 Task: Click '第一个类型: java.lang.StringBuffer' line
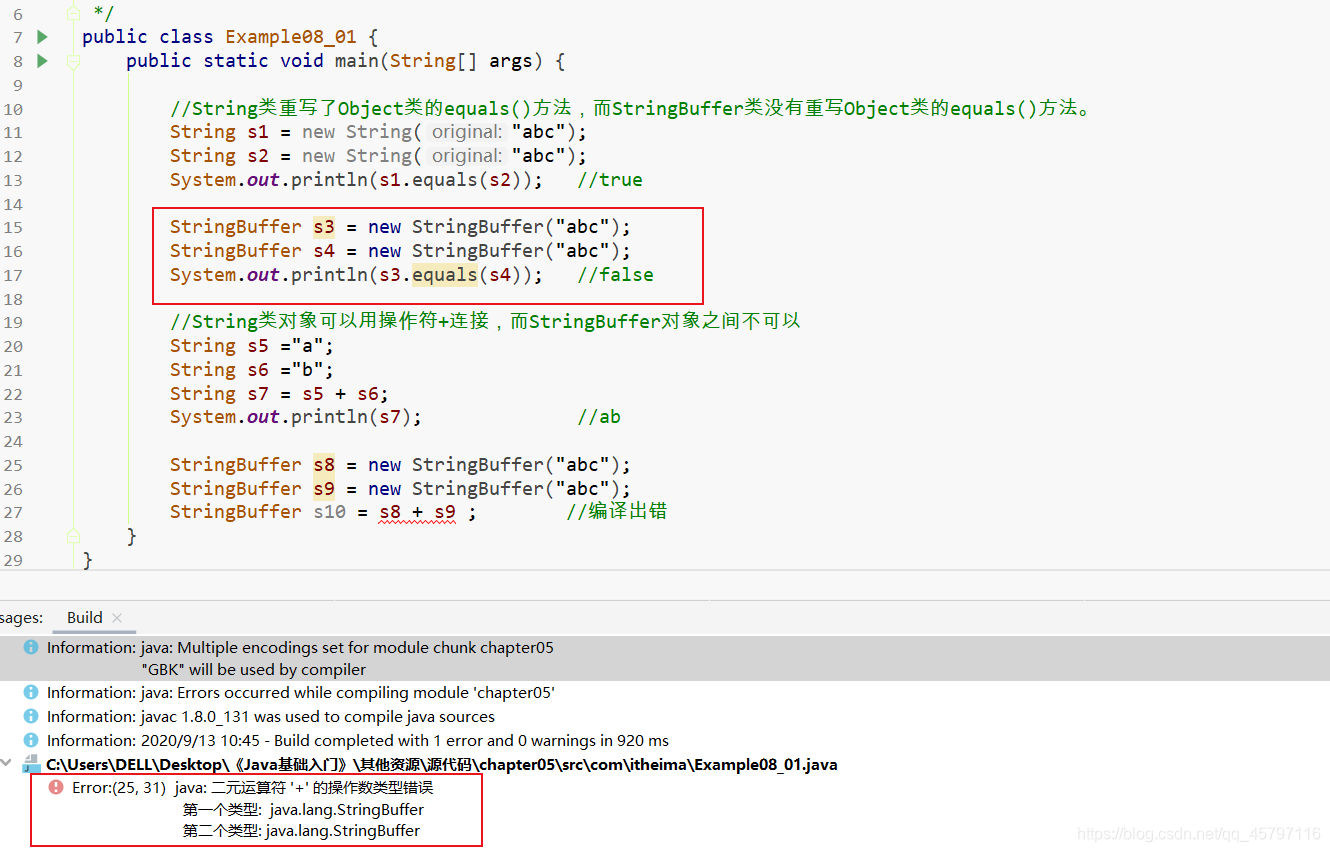point(303,810)
